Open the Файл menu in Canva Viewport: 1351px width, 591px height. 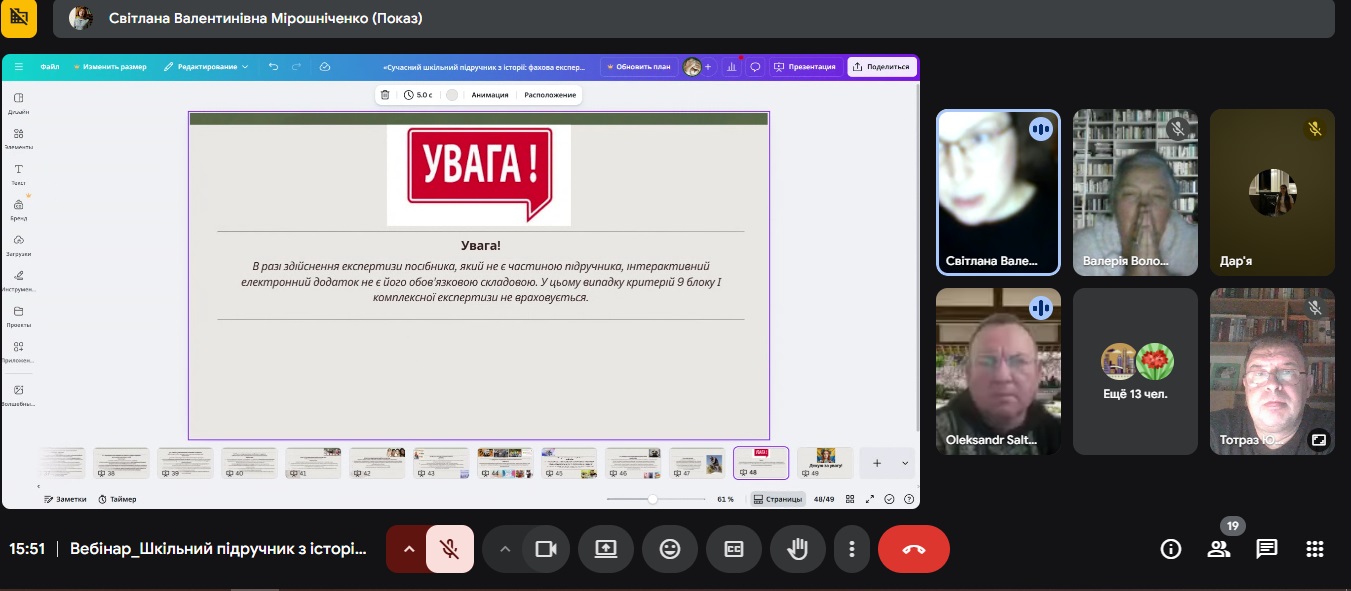tap(49, 67)
